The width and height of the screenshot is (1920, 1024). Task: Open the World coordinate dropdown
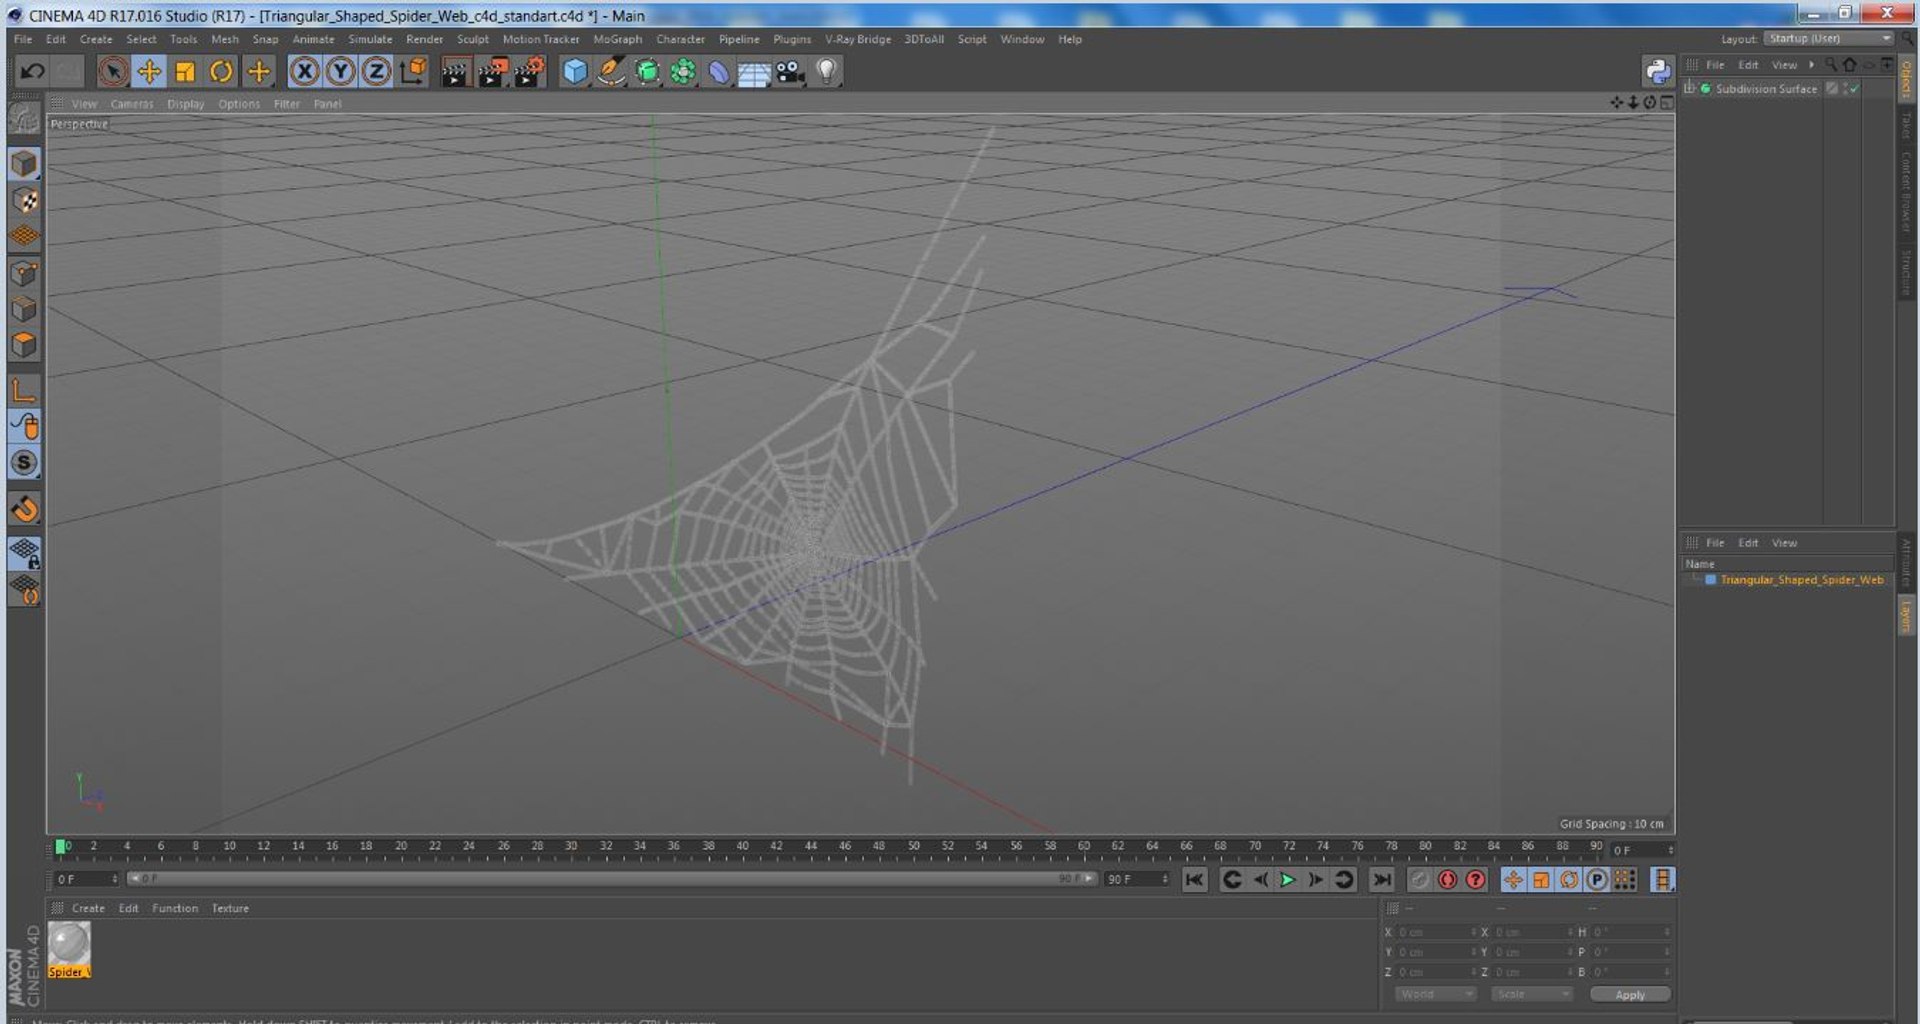(x=1436, y=994)
